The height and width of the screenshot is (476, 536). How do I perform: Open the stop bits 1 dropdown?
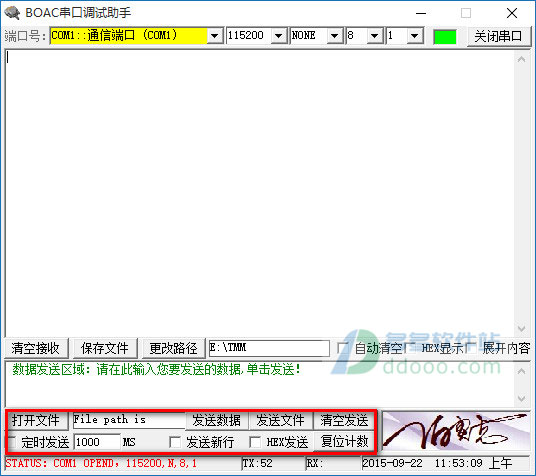pyautogui.click(x=414, y=36)
